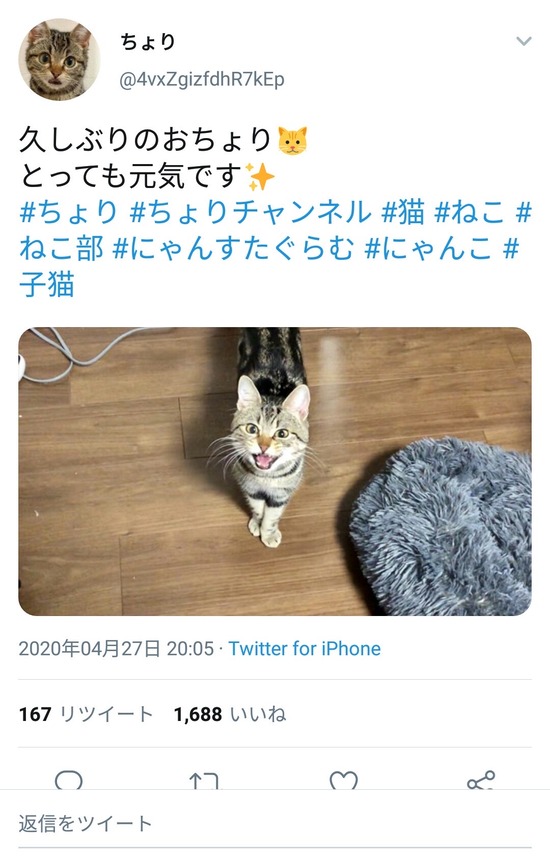Focus the 返信をツイート reply field
This screenshot has width=550, height=856.
click(x=275, y=823)
